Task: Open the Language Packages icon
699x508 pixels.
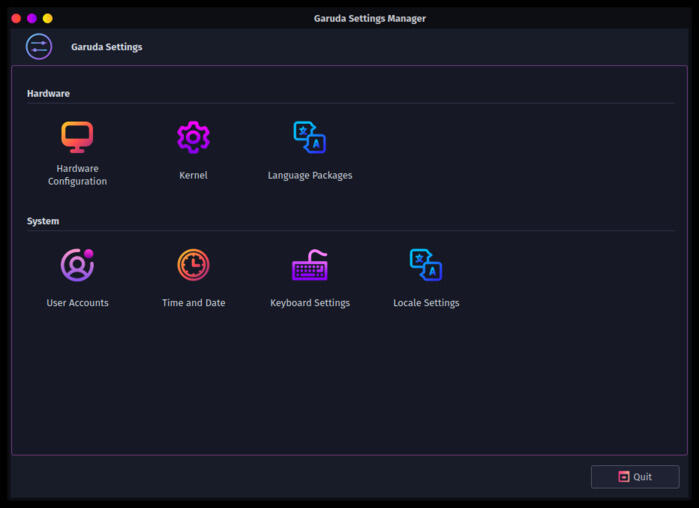Action: 309,137
